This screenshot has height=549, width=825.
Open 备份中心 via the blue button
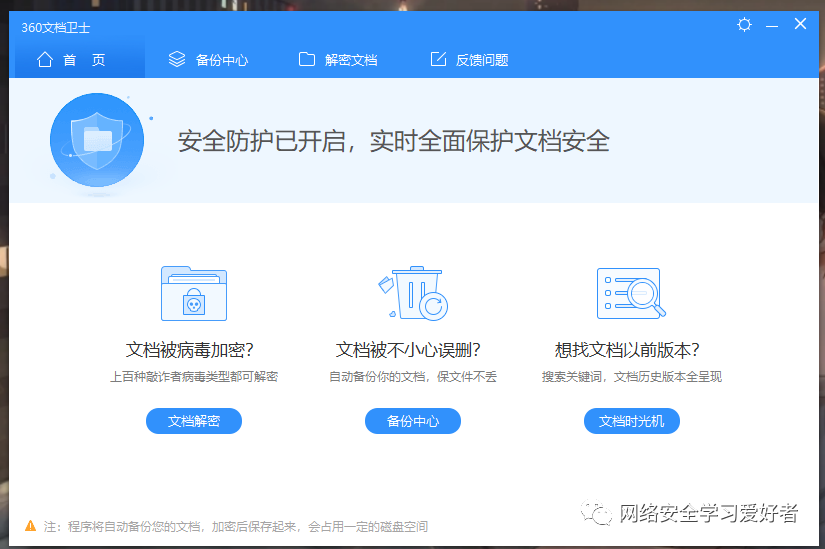pos(413,421)
